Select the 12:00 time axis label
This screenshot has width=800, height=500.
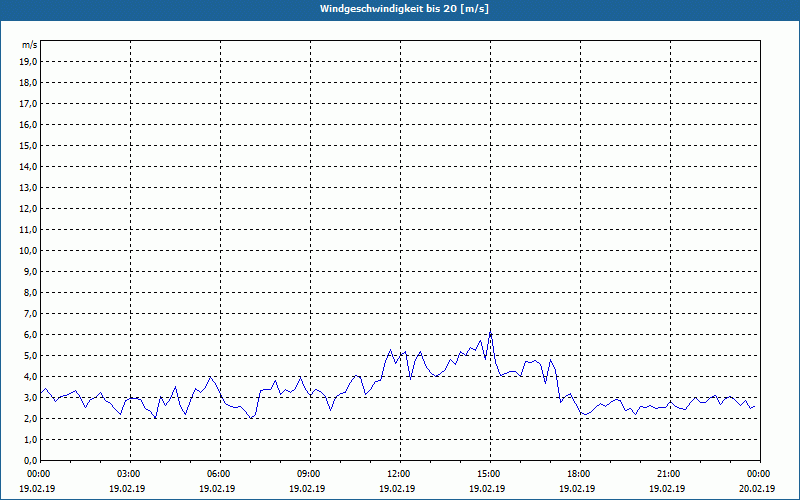398,473
